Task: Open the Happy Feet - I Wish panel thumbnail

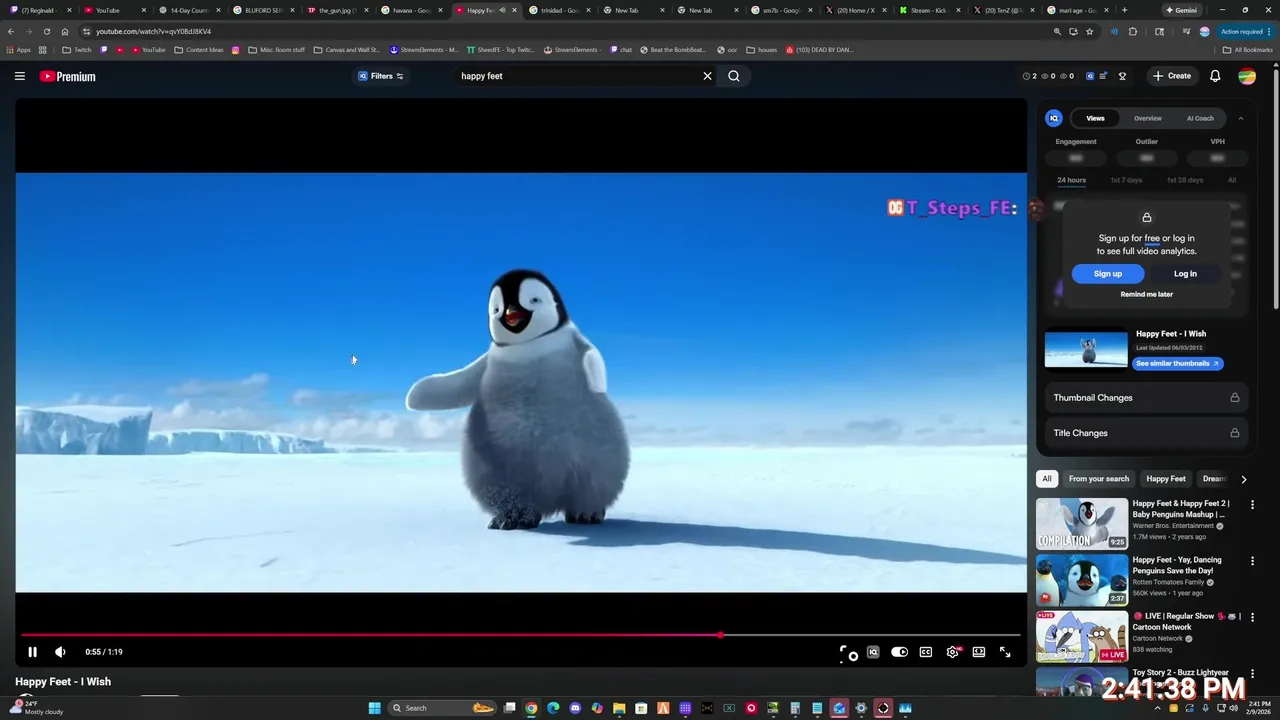Action: click(x=1086, y=349)
